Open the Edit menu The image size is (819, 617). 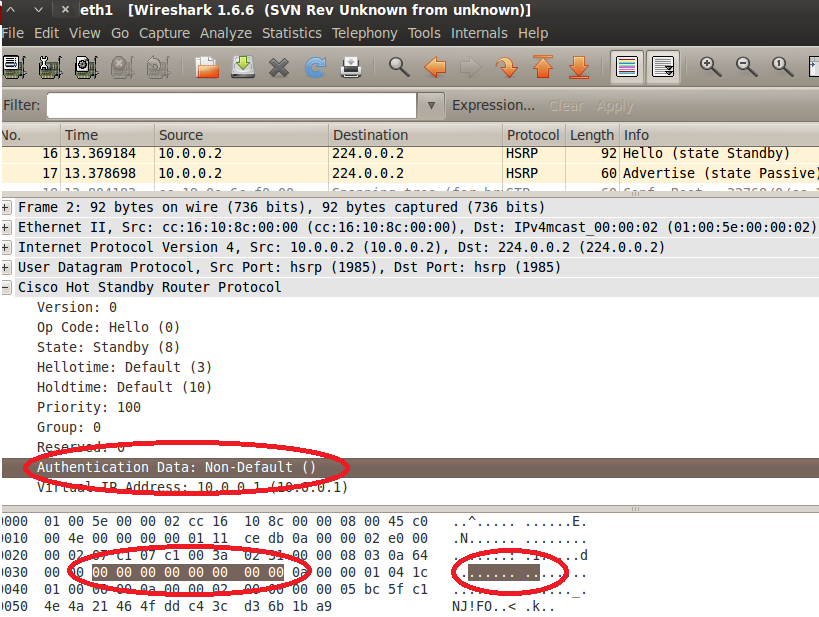pyautogui.click(x=46, y=33)
